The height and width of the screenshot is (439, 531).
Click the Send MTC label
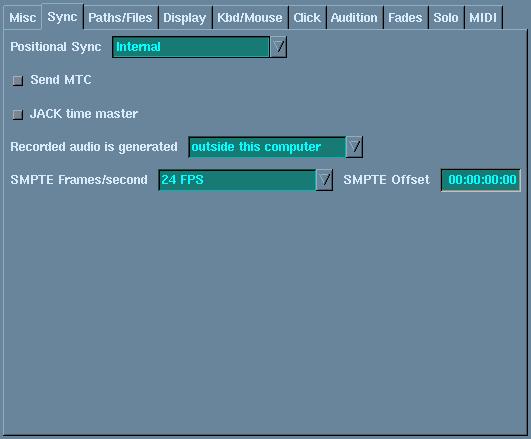pyautogui.click(x=61, y=80)
